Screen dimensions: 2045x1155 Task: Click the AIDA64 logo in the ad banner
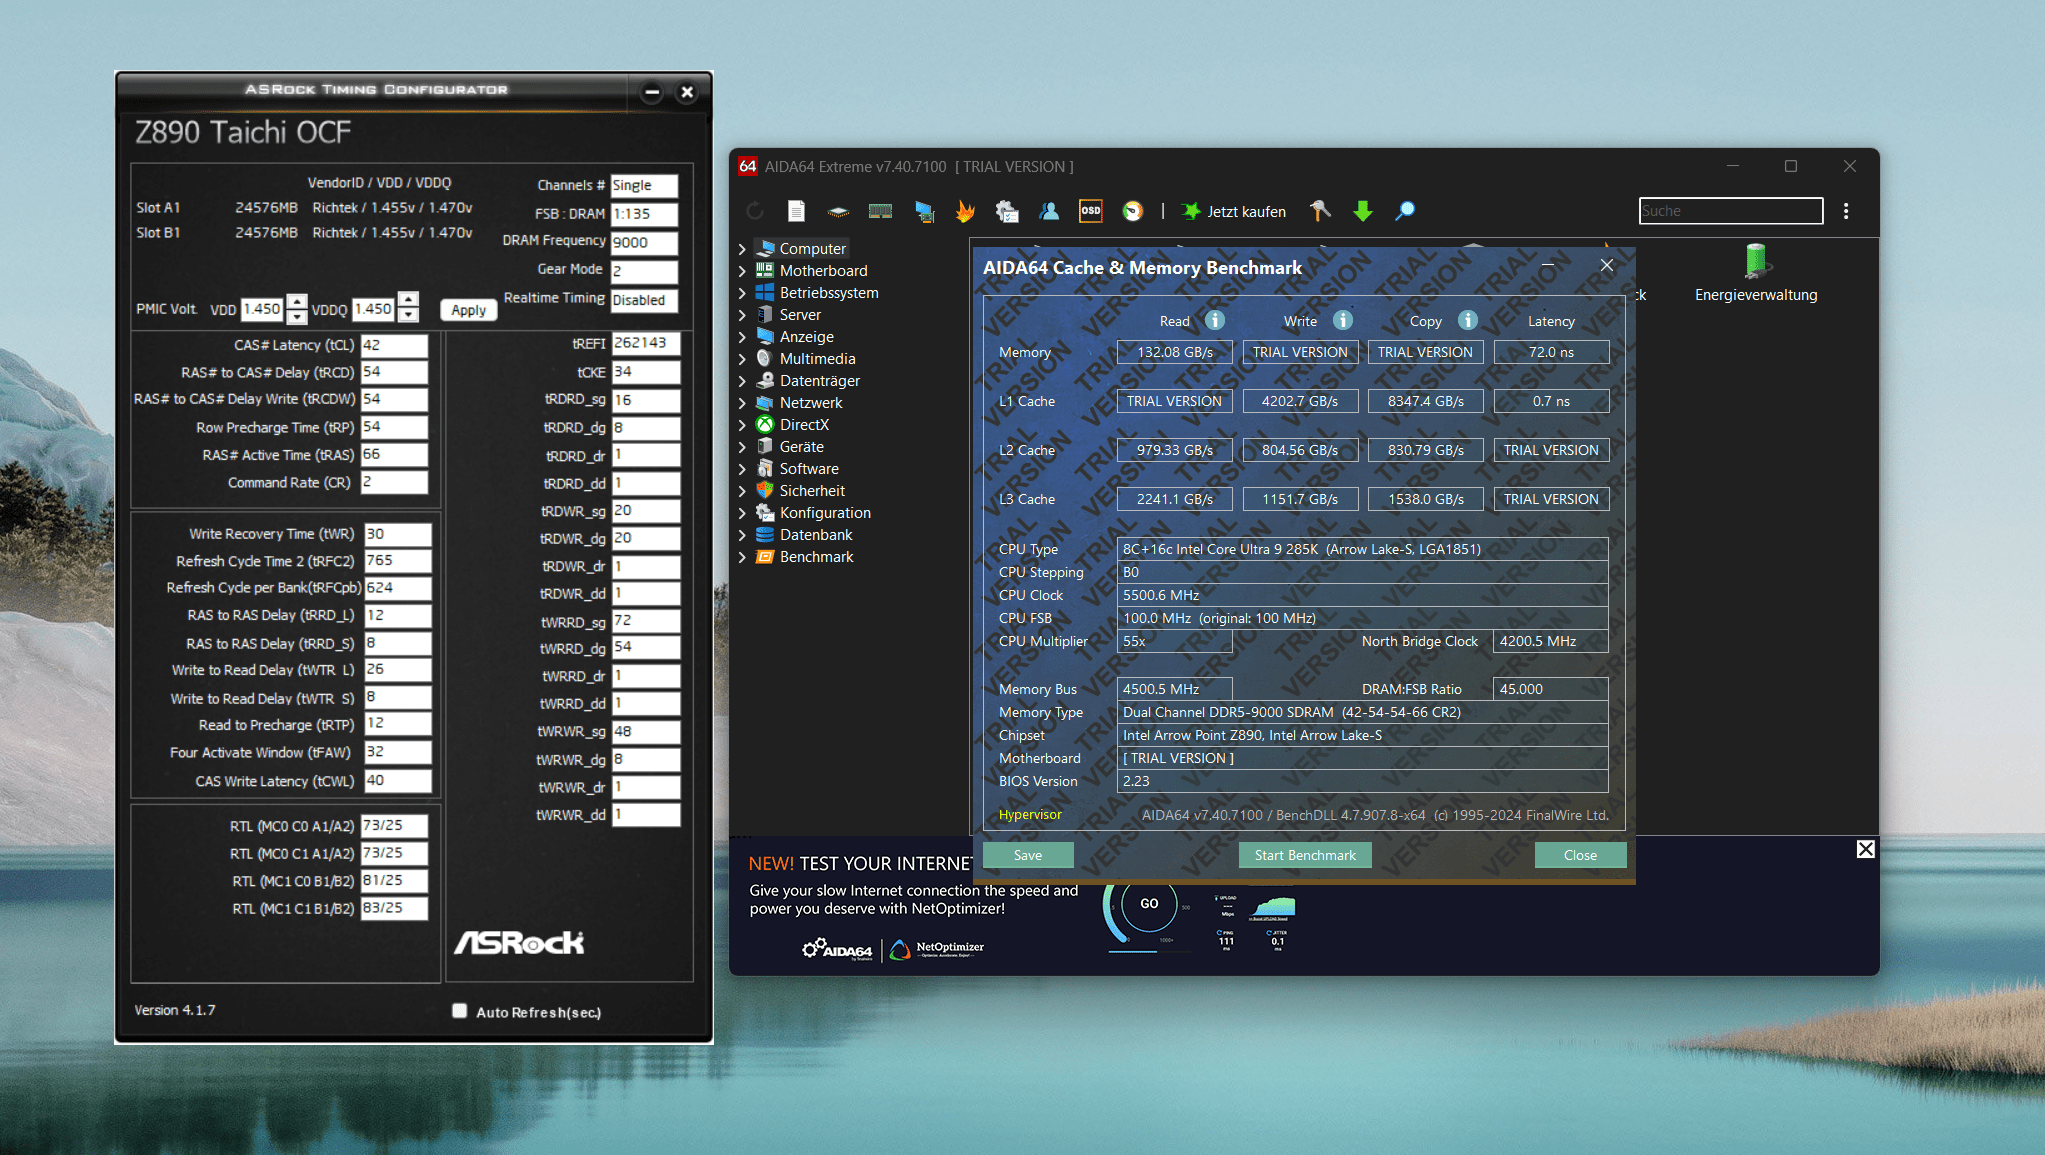(x=837, y=949)
